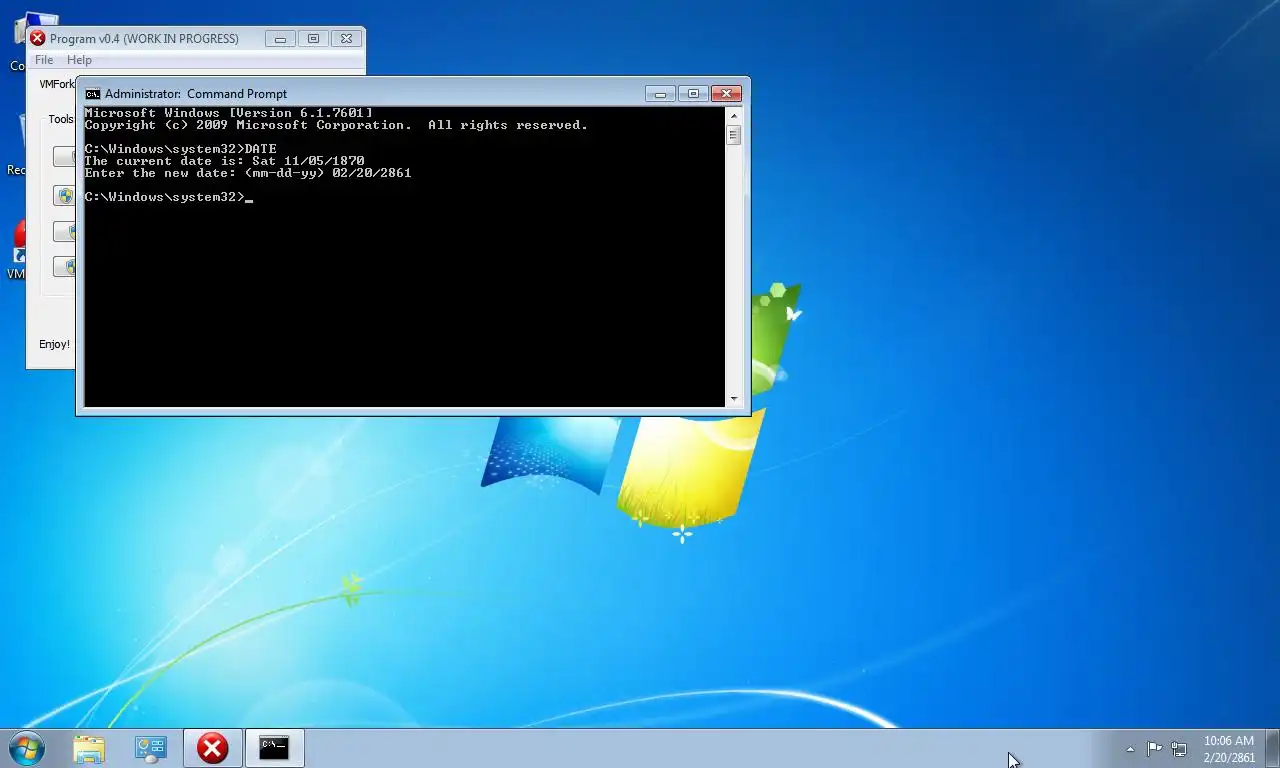Screen dimensions: 1280x768
Task: Click the 'Tools' group label in the Program window
Action: pos(61,119)
